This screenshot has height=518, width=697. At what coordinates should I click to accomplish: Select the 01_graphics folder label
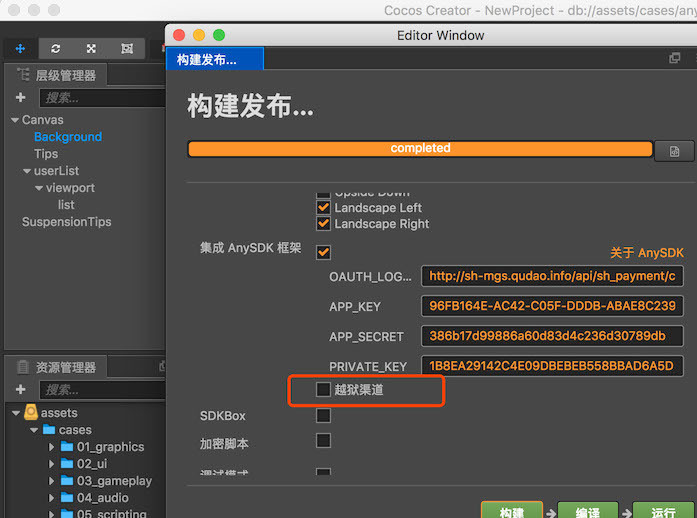click(x=110, y=447)
